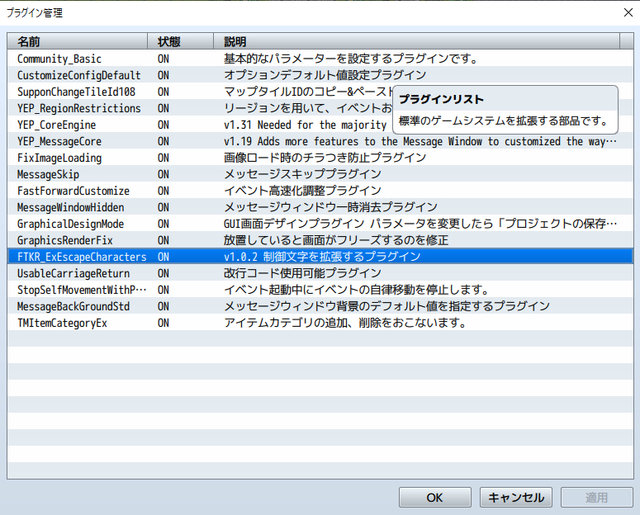640x515 pixels.
Task: Select the YEP_MessageCore plugin
Action: (x=320, y=141)
